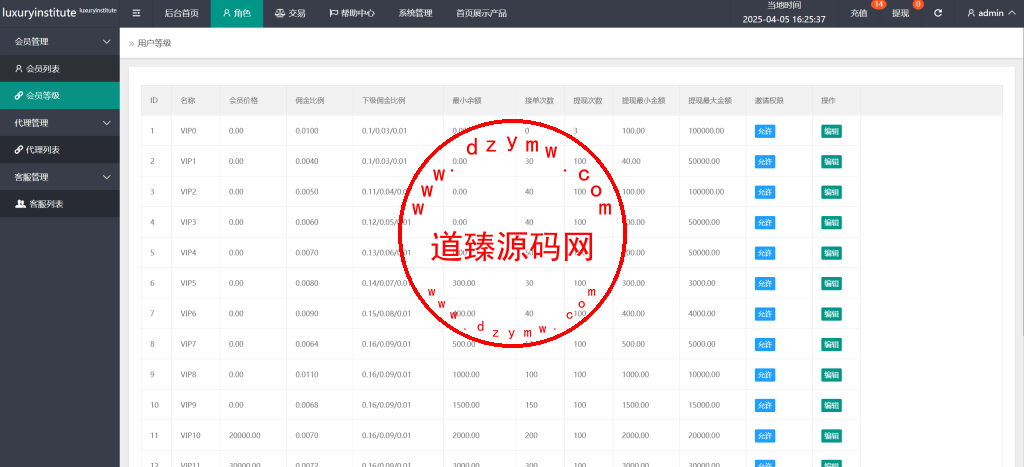Toggle 允许 invite permission for VIP3
This screenshot has height=467, width=1024.
[x=765, y=223]
